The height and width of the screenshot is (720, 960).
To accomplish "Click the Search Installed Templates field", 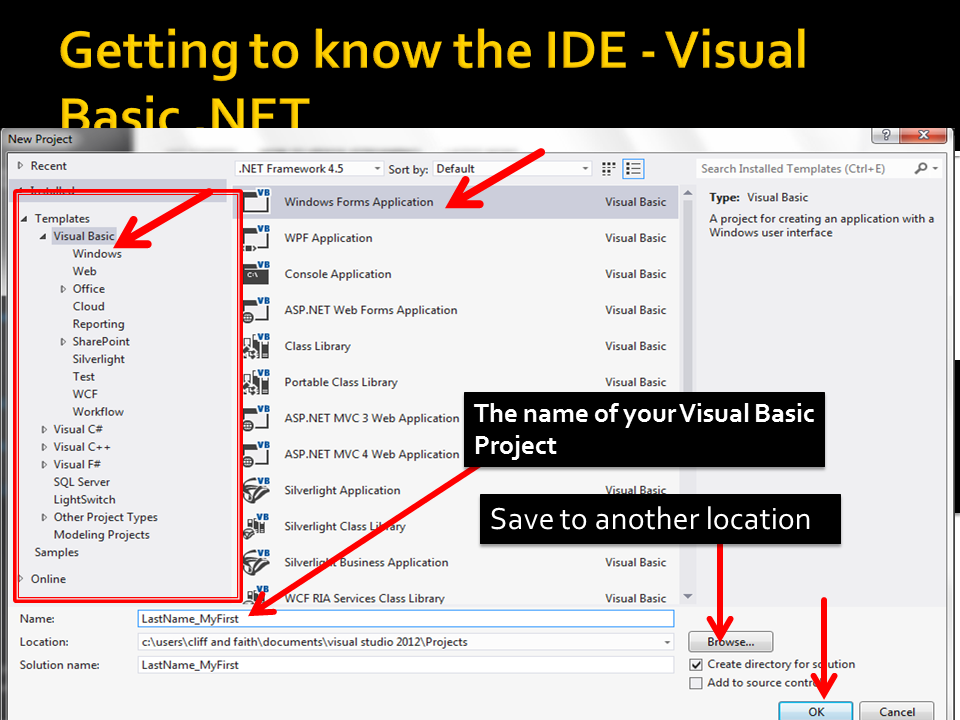I will coord(804,168).
